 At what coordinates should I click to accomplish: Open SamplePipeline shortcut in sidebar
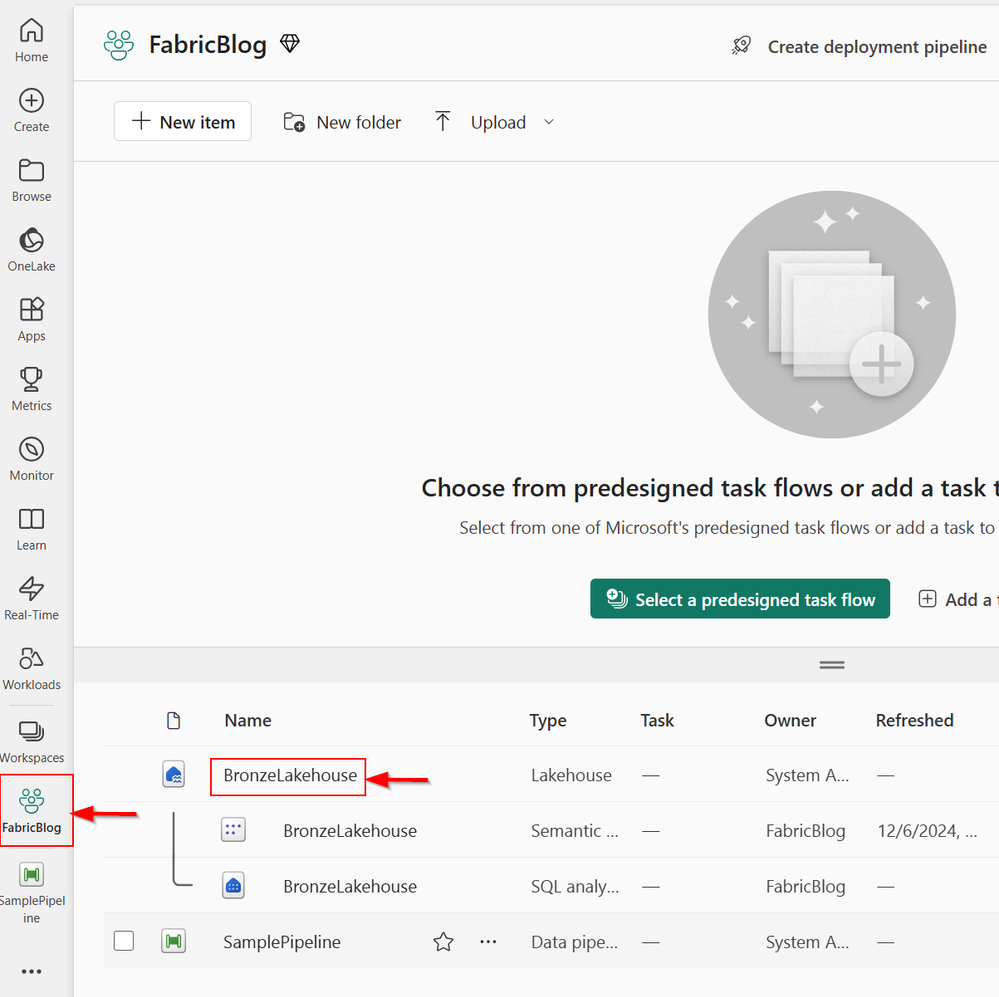(31, 893)
